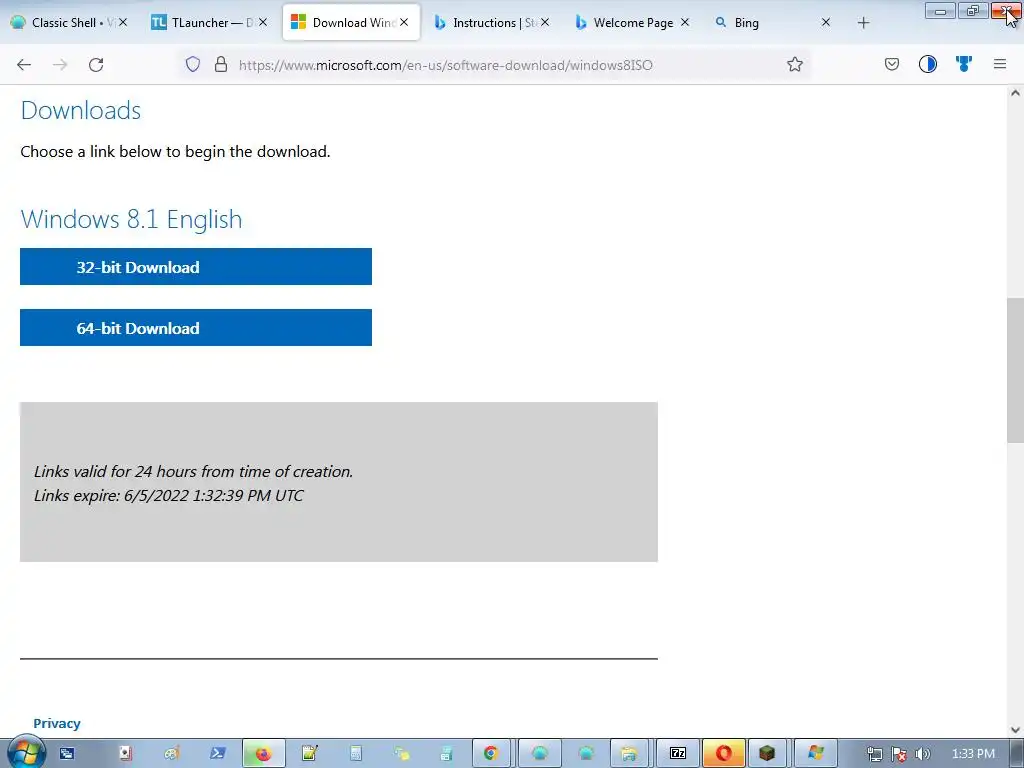Open the network tray icon
Screen dimensions: 1024x768
(874, 754)
